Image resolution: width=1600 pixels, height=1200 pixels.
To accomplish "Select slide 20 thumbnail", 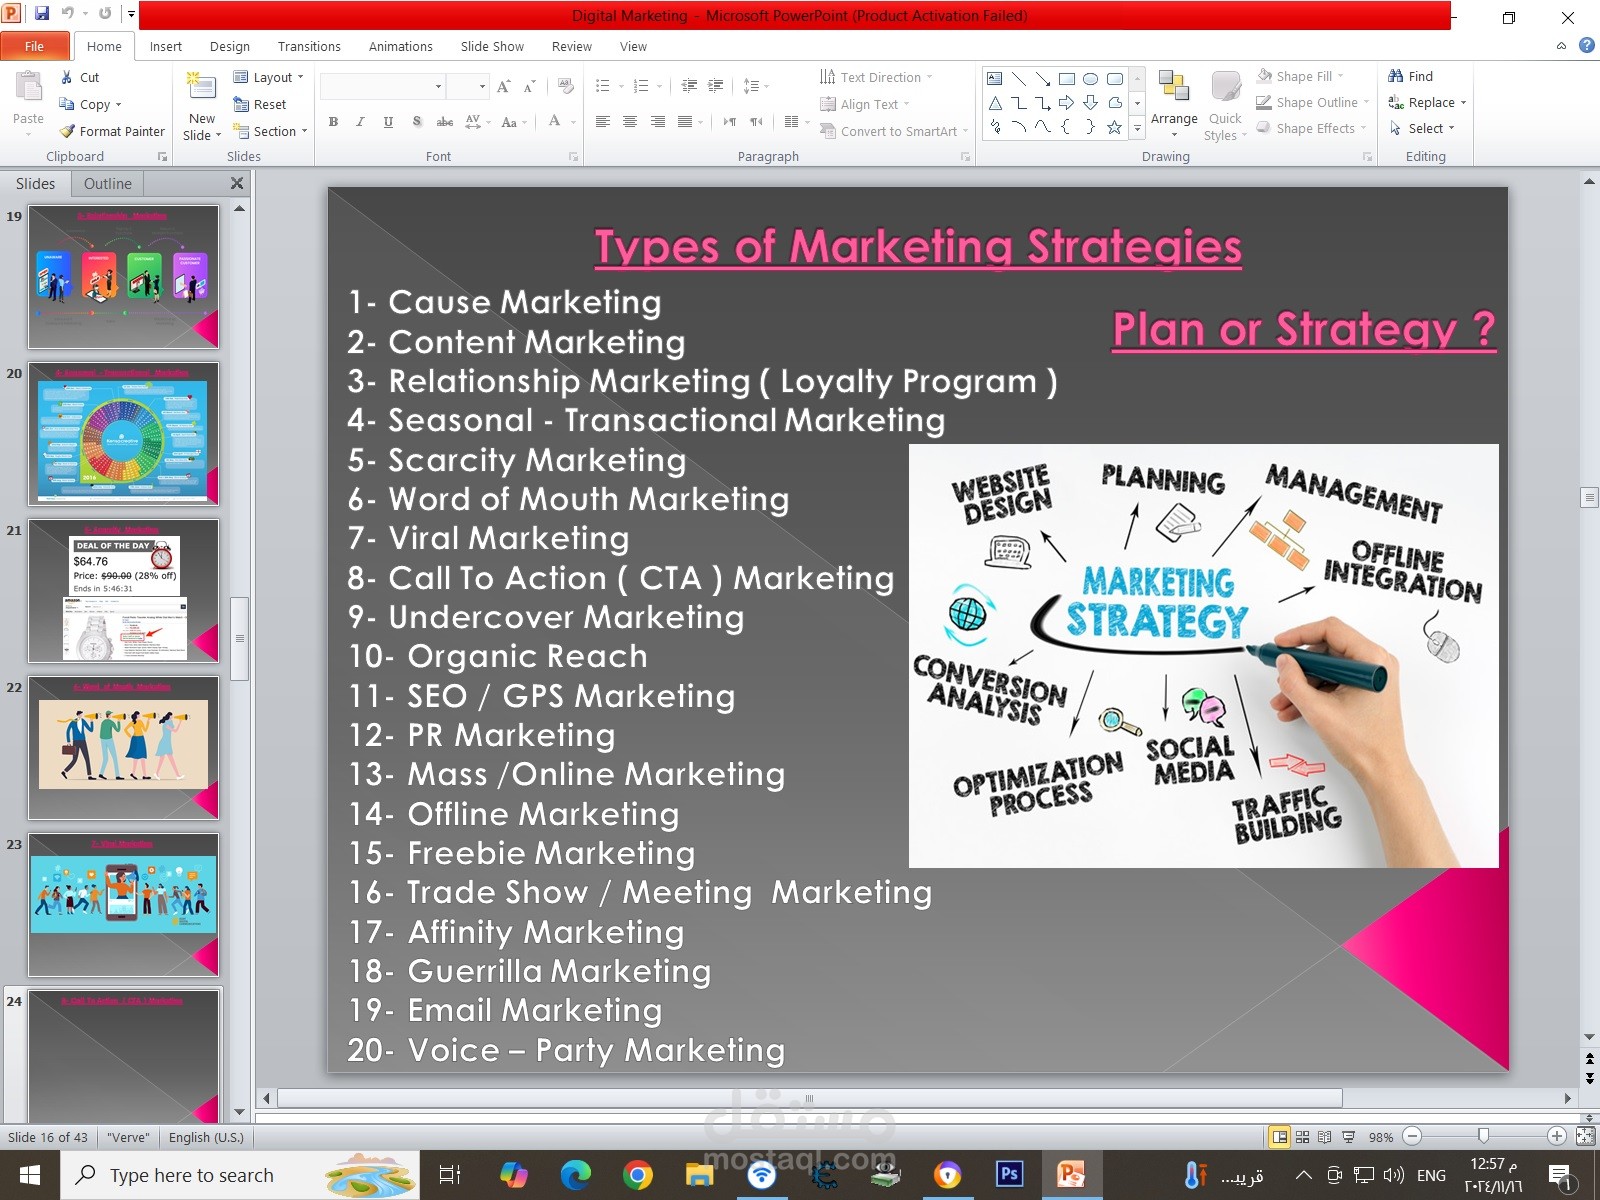I will (x=123, y=434).
